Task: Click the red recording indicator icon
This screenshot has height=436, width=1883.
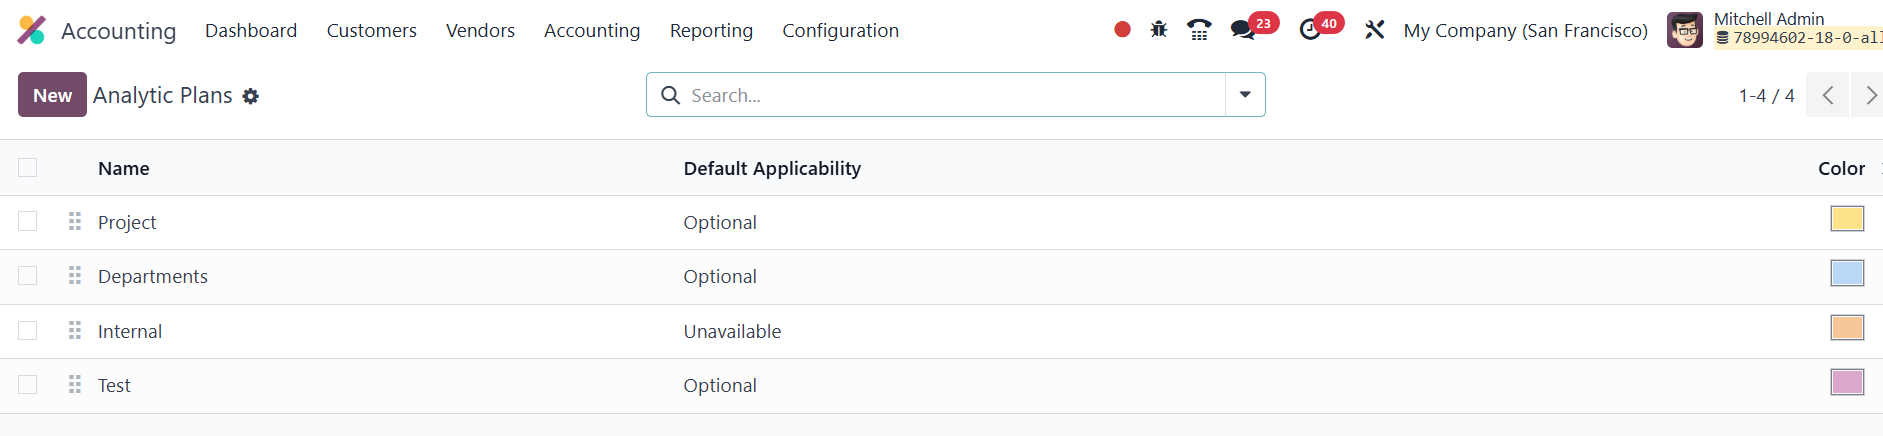Action: pos(1122,30)
